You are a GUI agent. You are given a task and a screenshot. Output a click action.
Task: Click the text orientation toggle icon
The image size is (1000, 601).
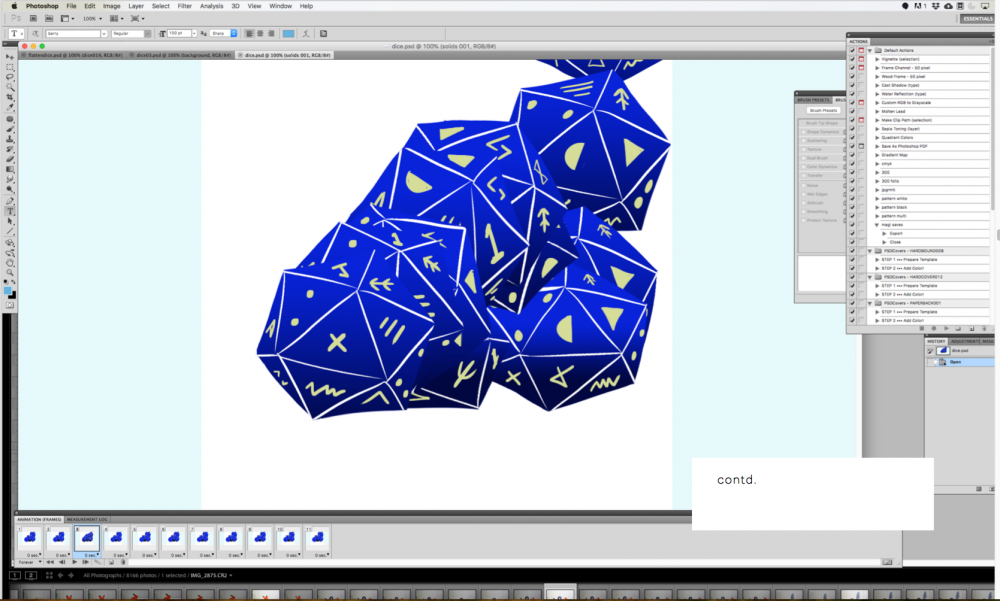(x=35, y=34)
